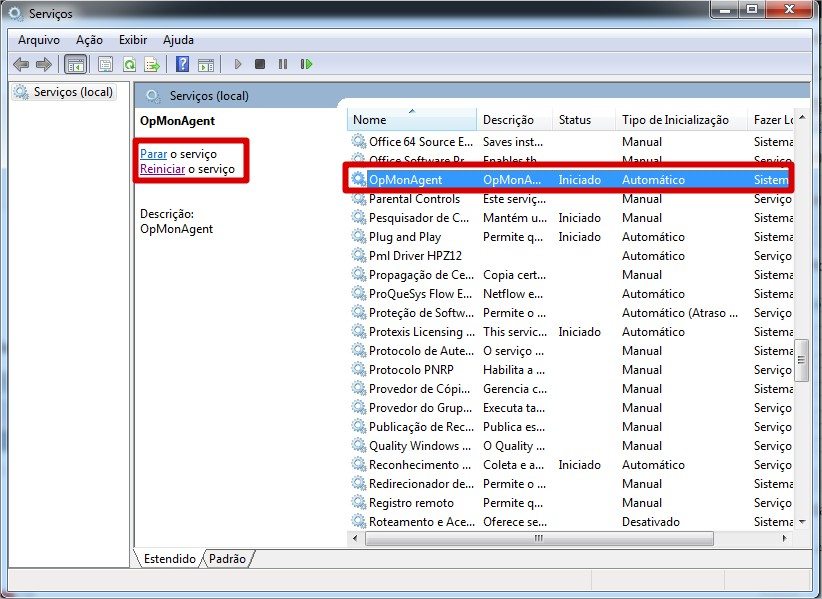822x599 pixels.
Task: Select the Plug and Play service row
Action: [x=405, y=237]
